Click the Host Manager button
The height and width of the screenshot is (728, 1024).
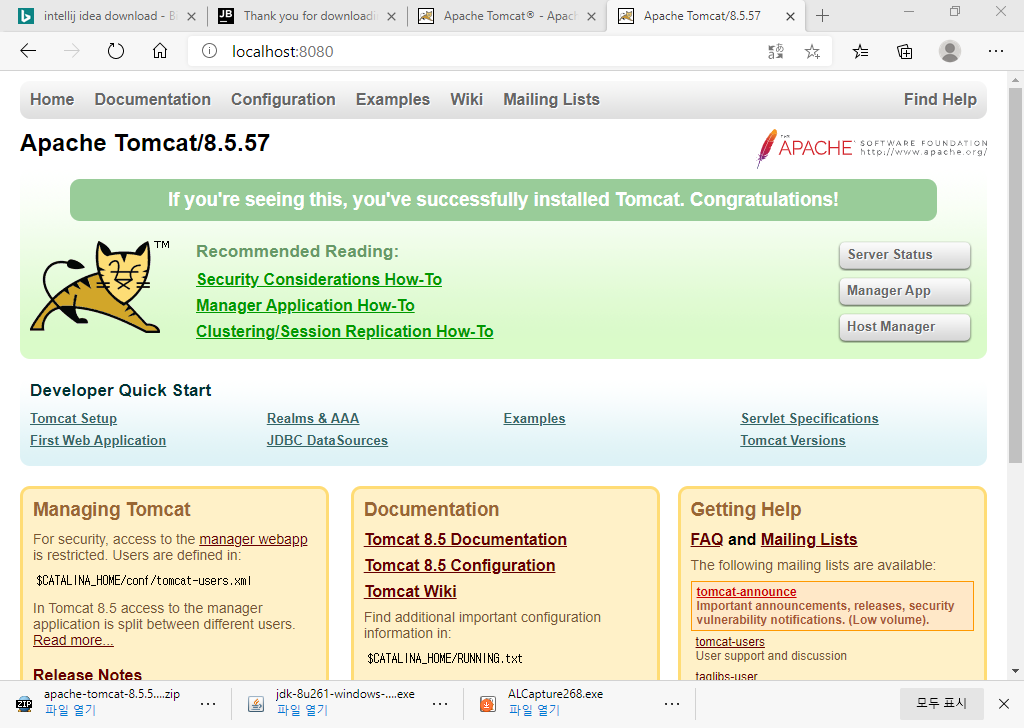[904, 327]
